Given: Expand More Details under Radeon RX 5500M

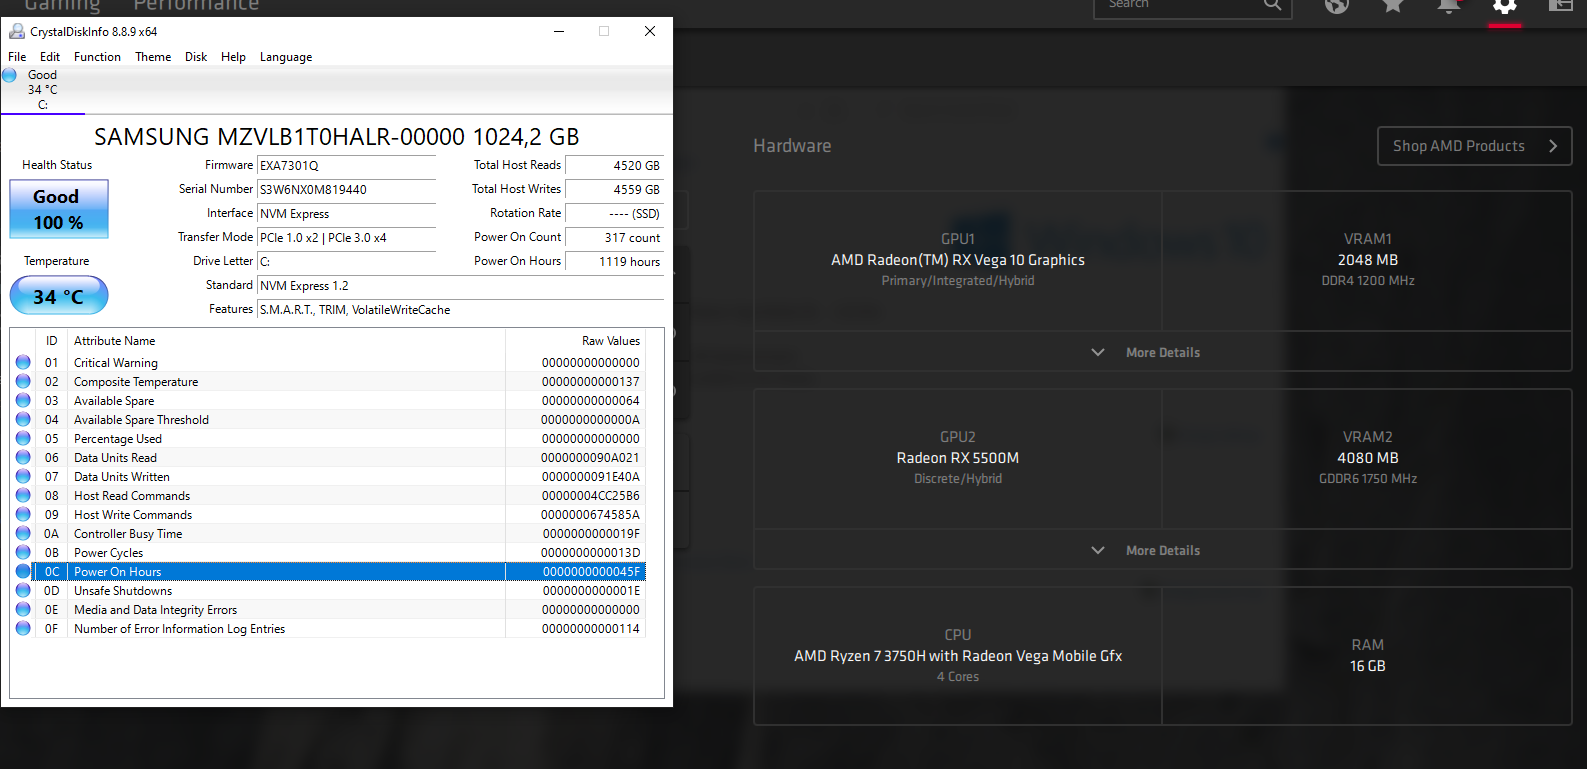Looking at the screenshot, I should click(1146, 550).
